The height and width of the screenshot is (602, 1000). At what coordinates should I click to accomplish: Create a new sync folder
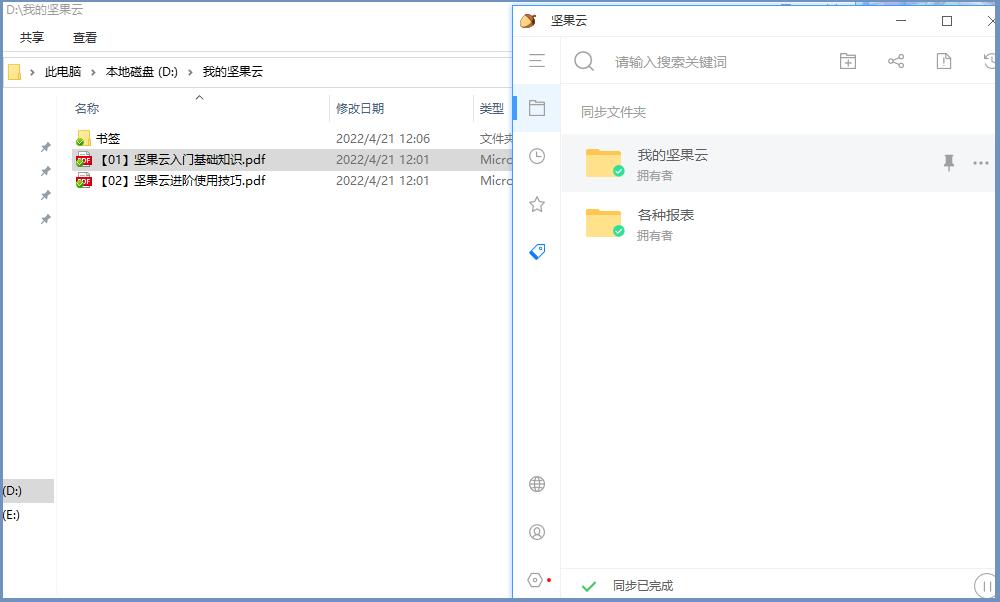847,61
